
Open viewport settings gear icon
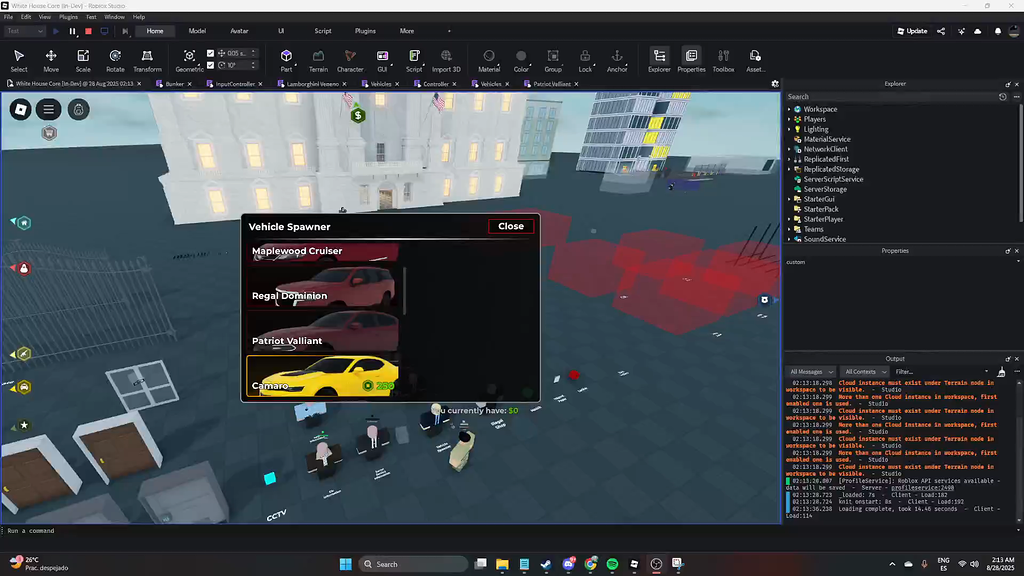tap(775, 84)
